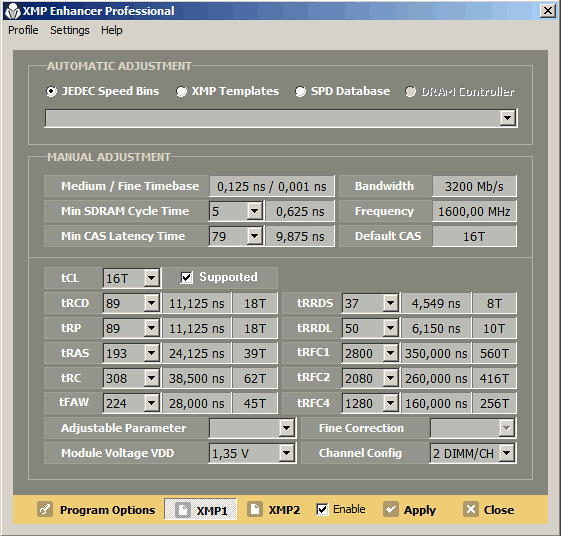Expand the tRP value dropdown
The height and width of the screenshot is (536, 561).
tap(152, 328)
